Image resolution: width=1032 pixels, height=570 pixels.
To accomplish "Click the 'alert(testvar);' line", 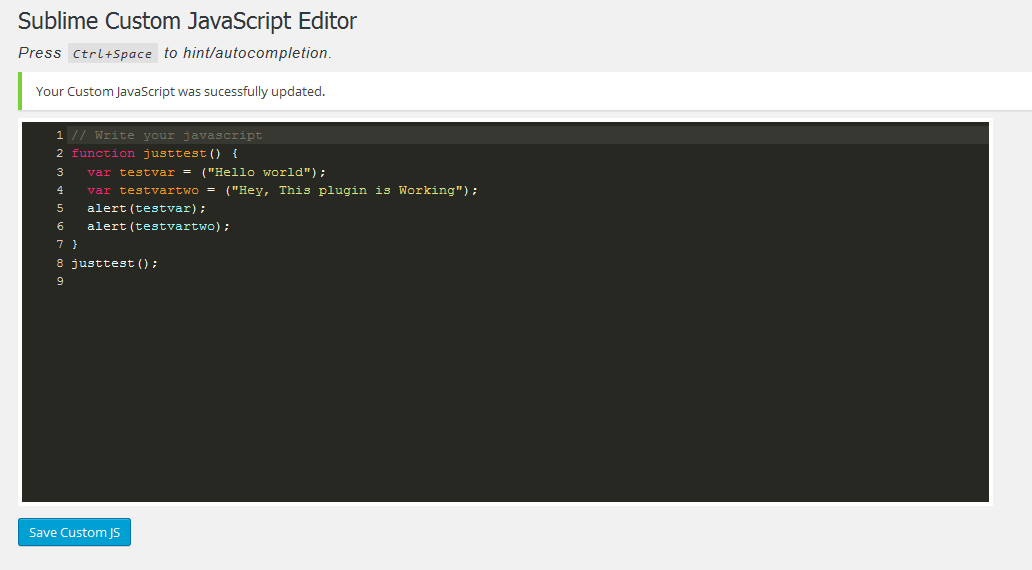I will click(x=146, y=208).
